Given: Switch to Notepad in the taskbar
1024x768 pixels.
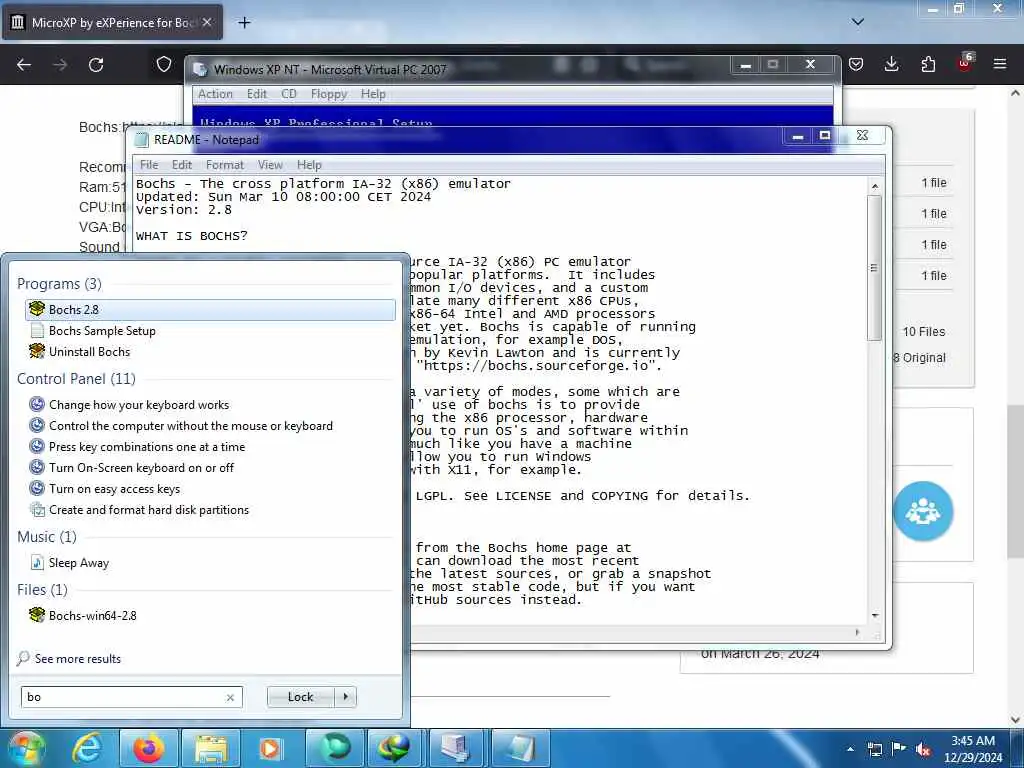Looking at the screenshot, I should coord(520,748).
